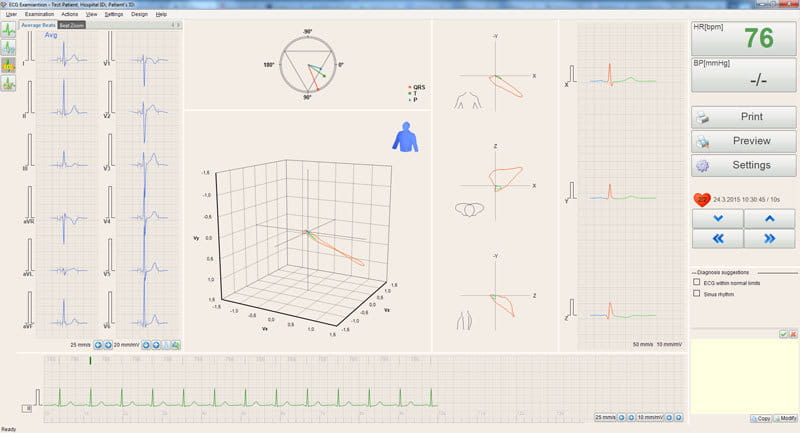Viewport: 800px width, 433px height.
Task: Click the green marker on rhythm strip timeline
Action: click(x=90, y=359)
